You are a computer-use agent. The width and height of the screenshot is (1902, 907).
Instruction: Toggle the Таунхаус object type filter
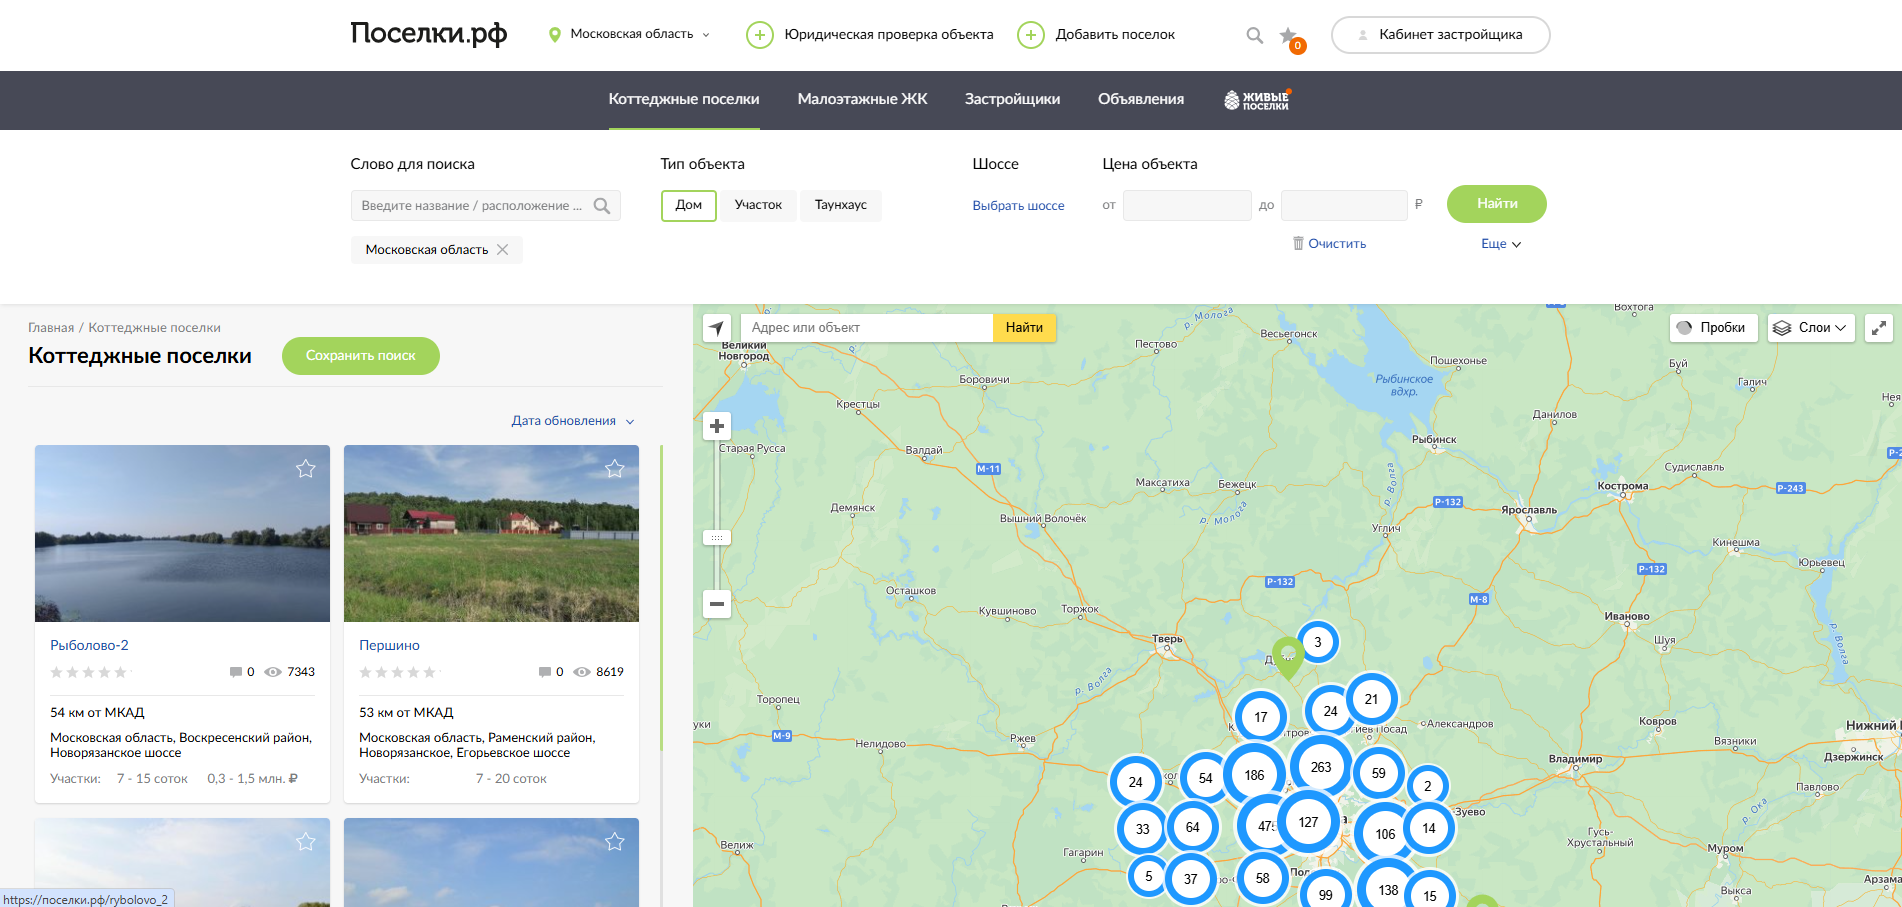click(x=841, y=205)
